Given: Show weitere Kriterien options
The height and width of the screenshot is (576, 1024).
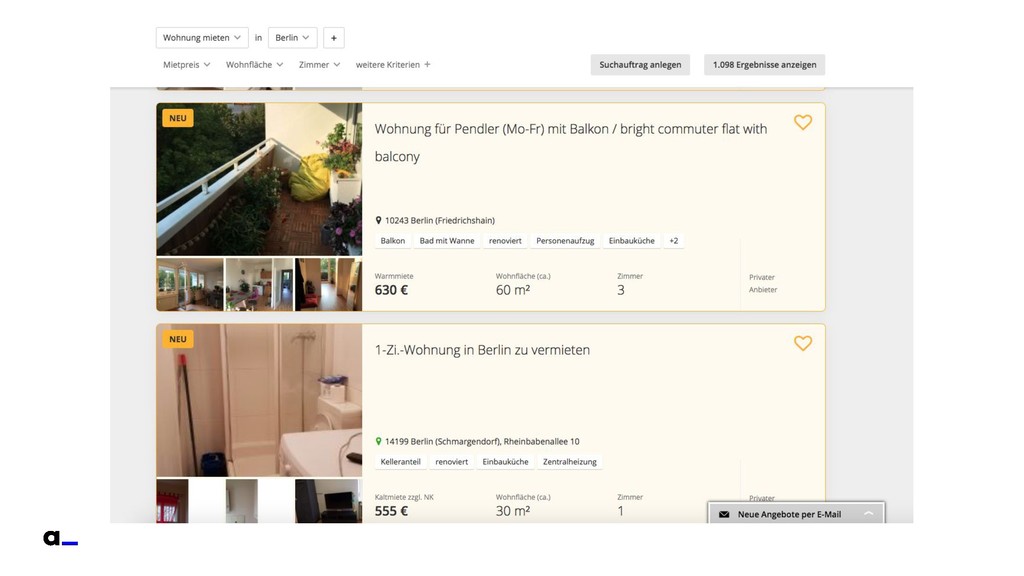Looking at the screenshot, I should point(393,65).
